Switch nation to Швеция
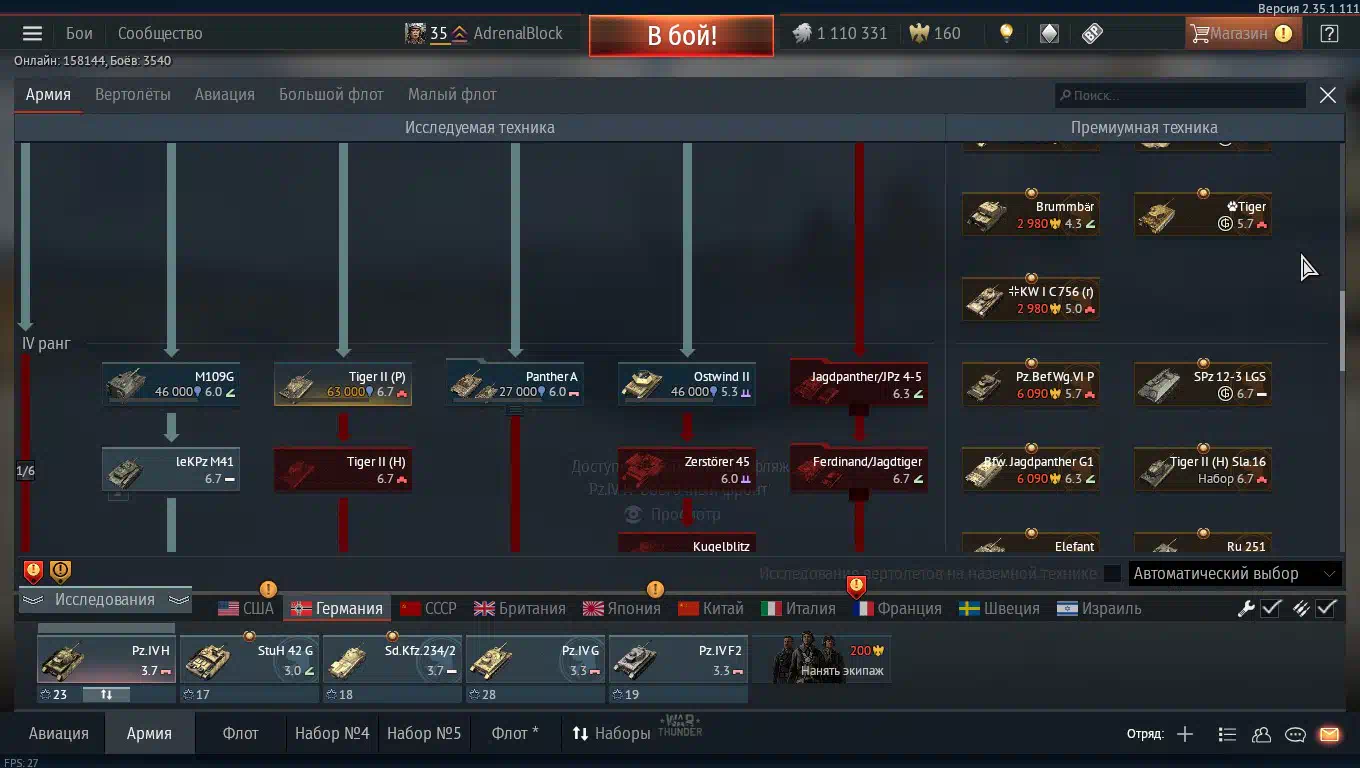The image size is (1360, 768). pos(1000,608)
